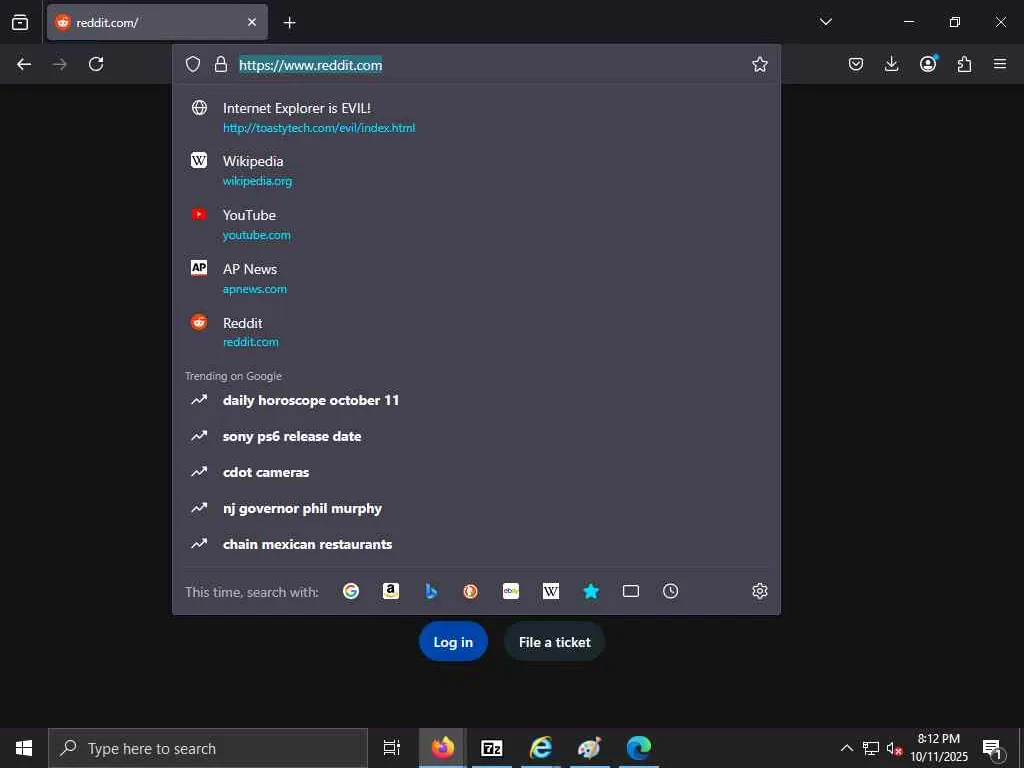Open a new tab with the plus button
The width and height of the screenshot is (1024, 768).
tap(289, 23)
